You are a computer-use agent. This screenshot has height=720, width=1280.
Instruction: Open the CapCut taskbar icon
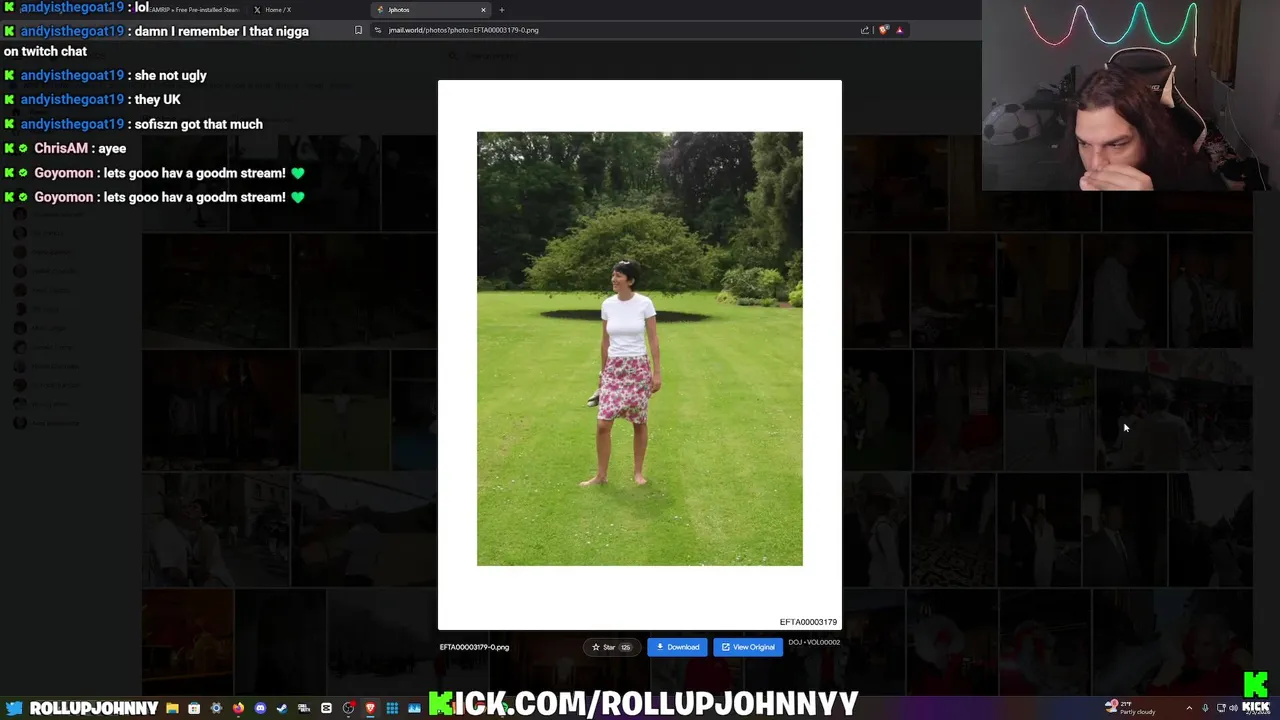pos(326,708)
